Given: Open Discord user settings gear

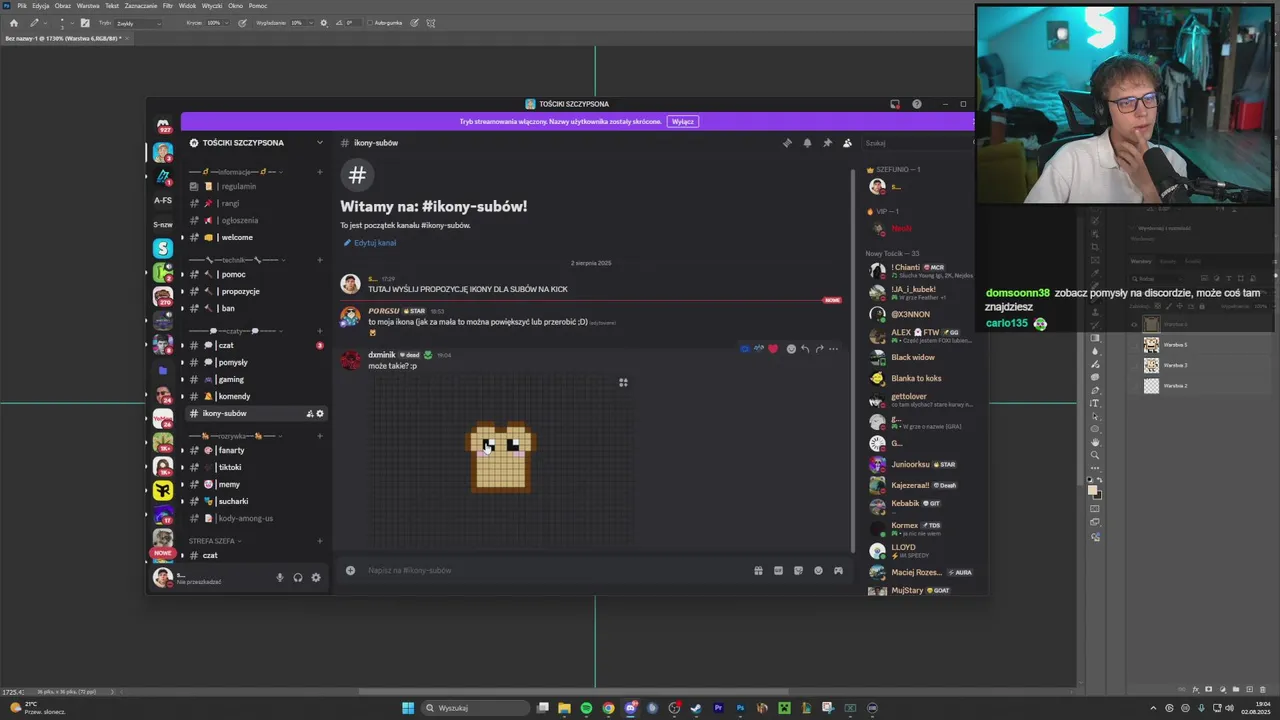Looking at the screenshot, I should pyautogui.click(x=316, y=577).
